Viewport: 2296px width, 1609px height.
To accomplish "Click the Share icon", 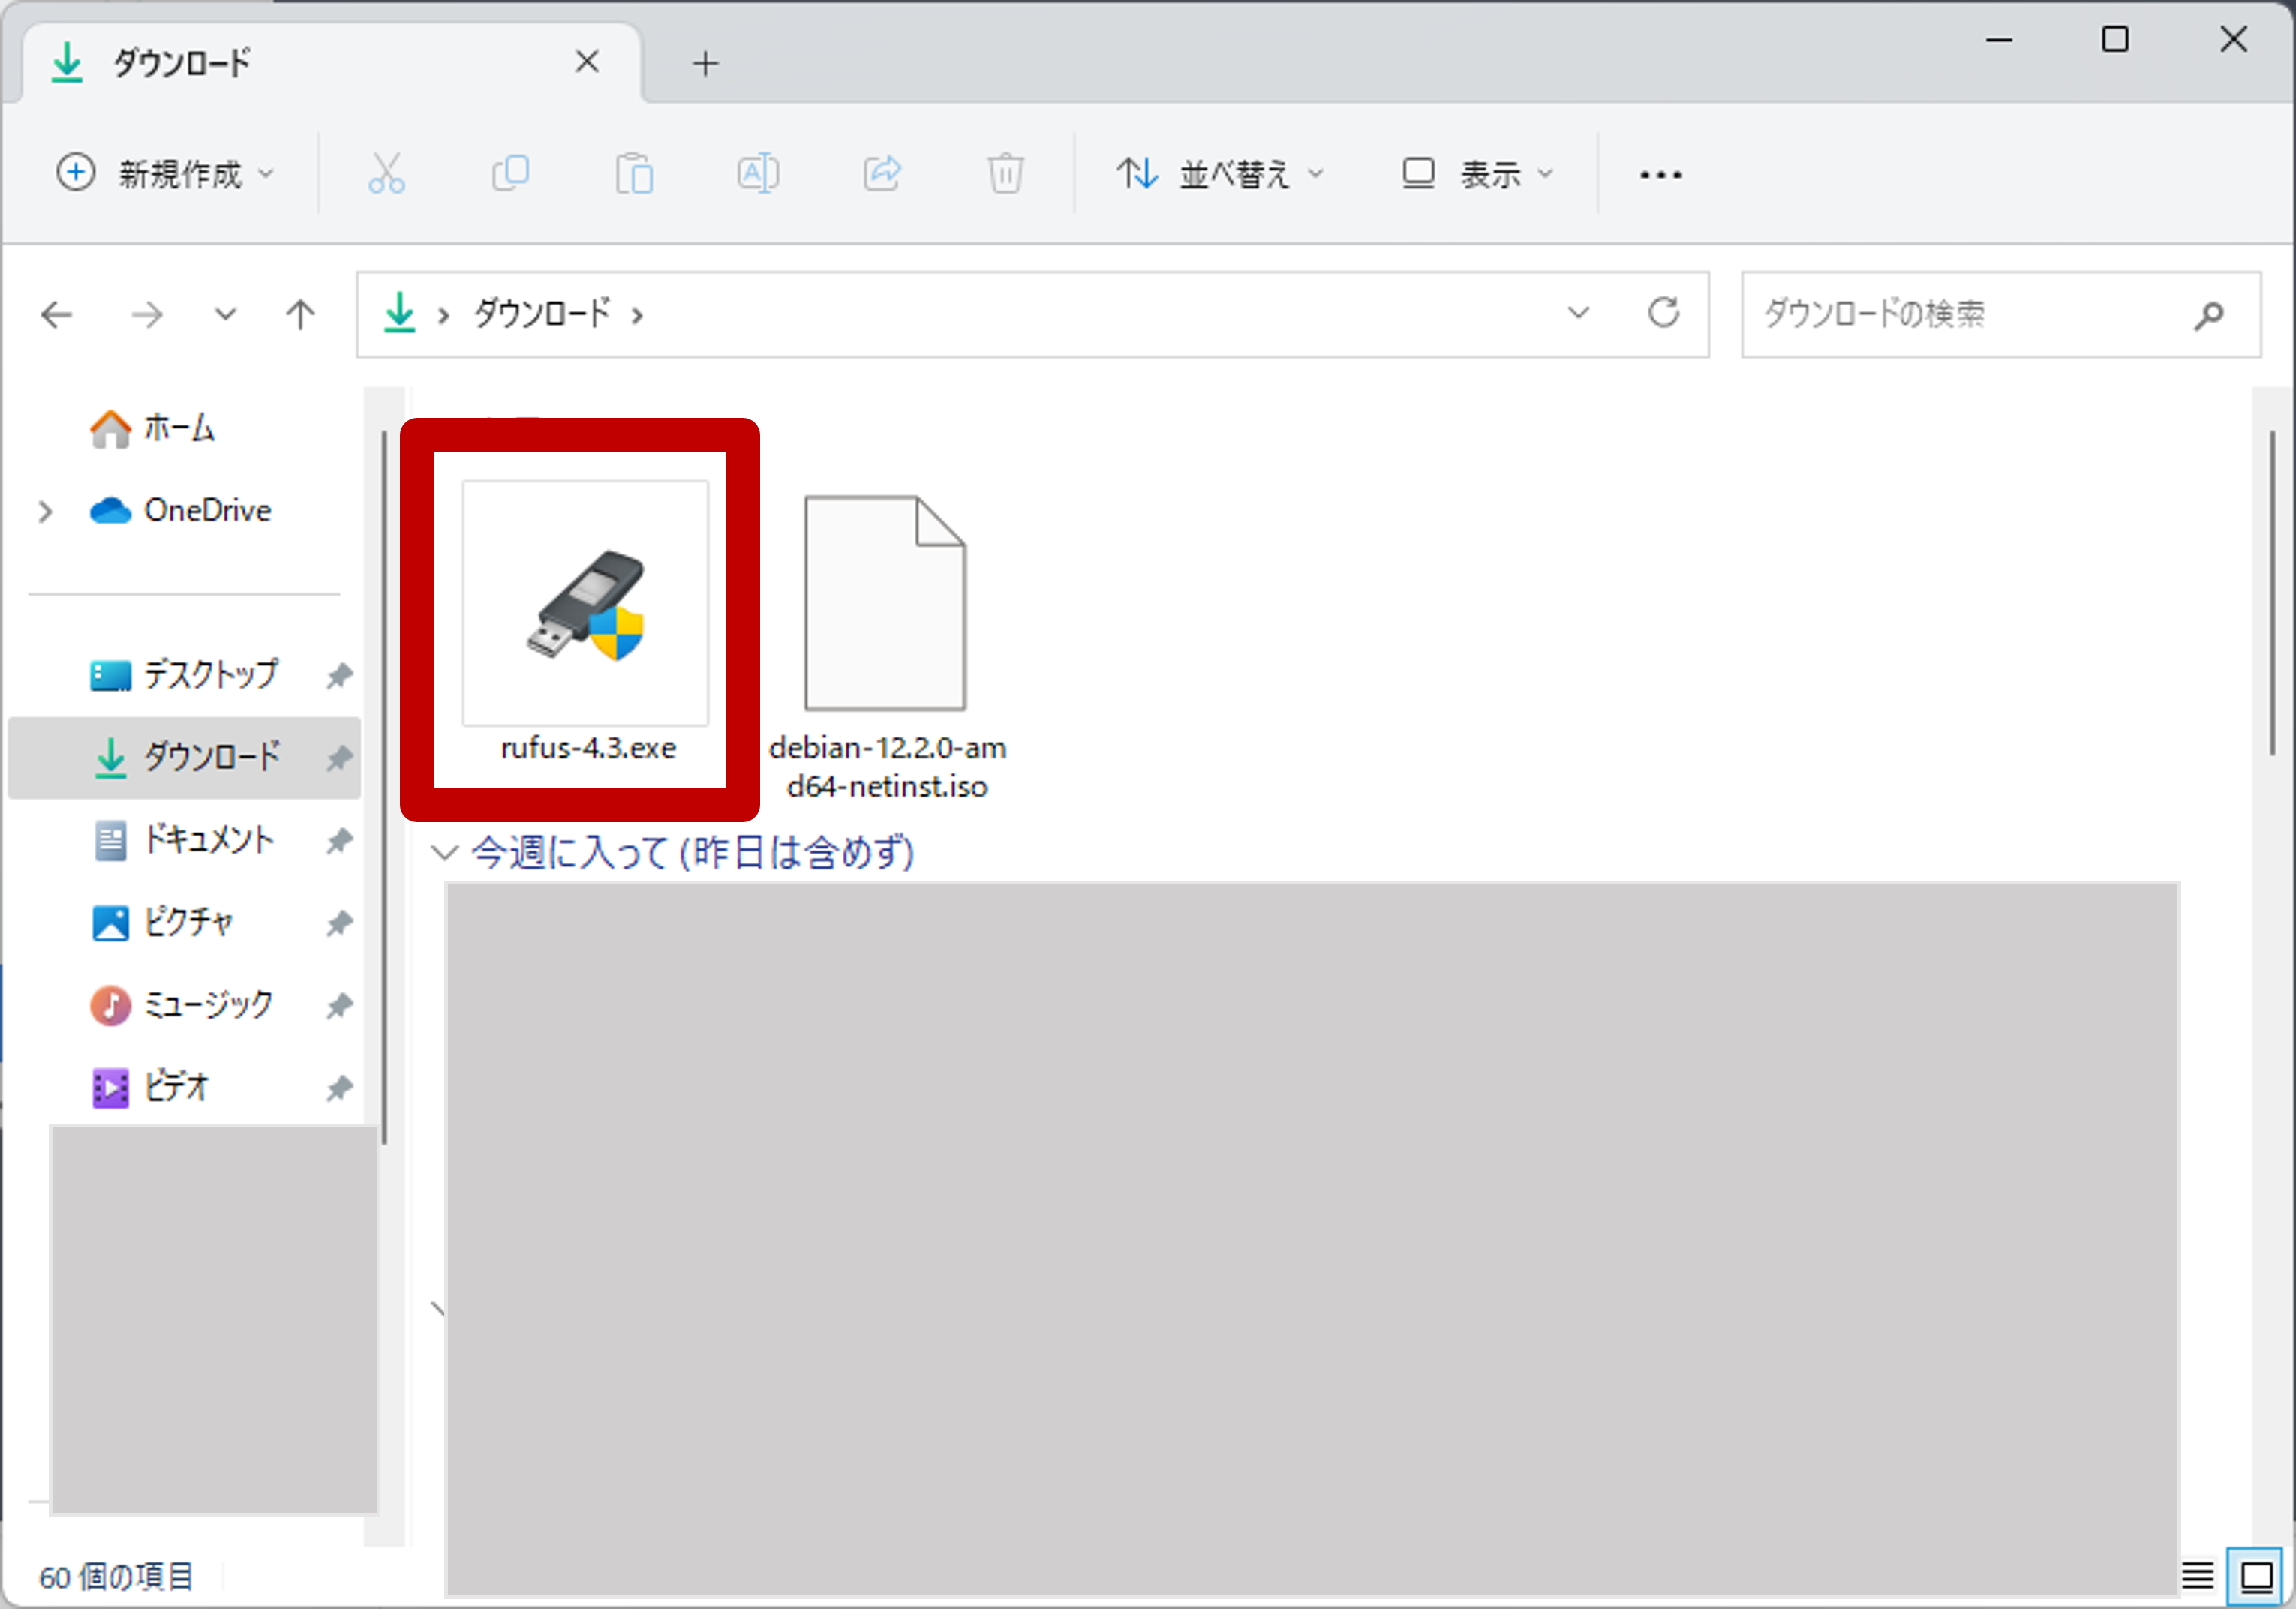I will (881, 173).
